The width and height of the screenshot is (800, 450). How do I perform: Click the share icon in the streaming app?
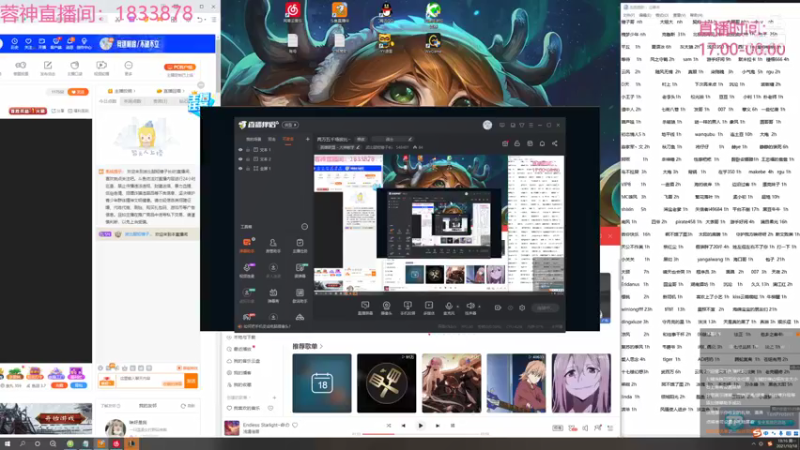555,144
